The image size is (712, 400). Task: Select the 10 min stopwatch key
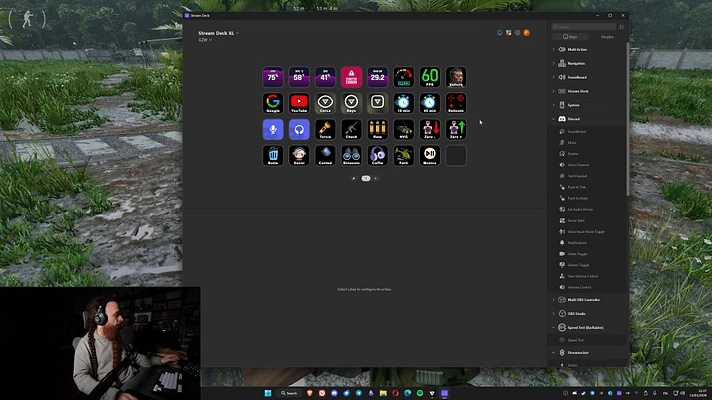click(x=404, y=103)
